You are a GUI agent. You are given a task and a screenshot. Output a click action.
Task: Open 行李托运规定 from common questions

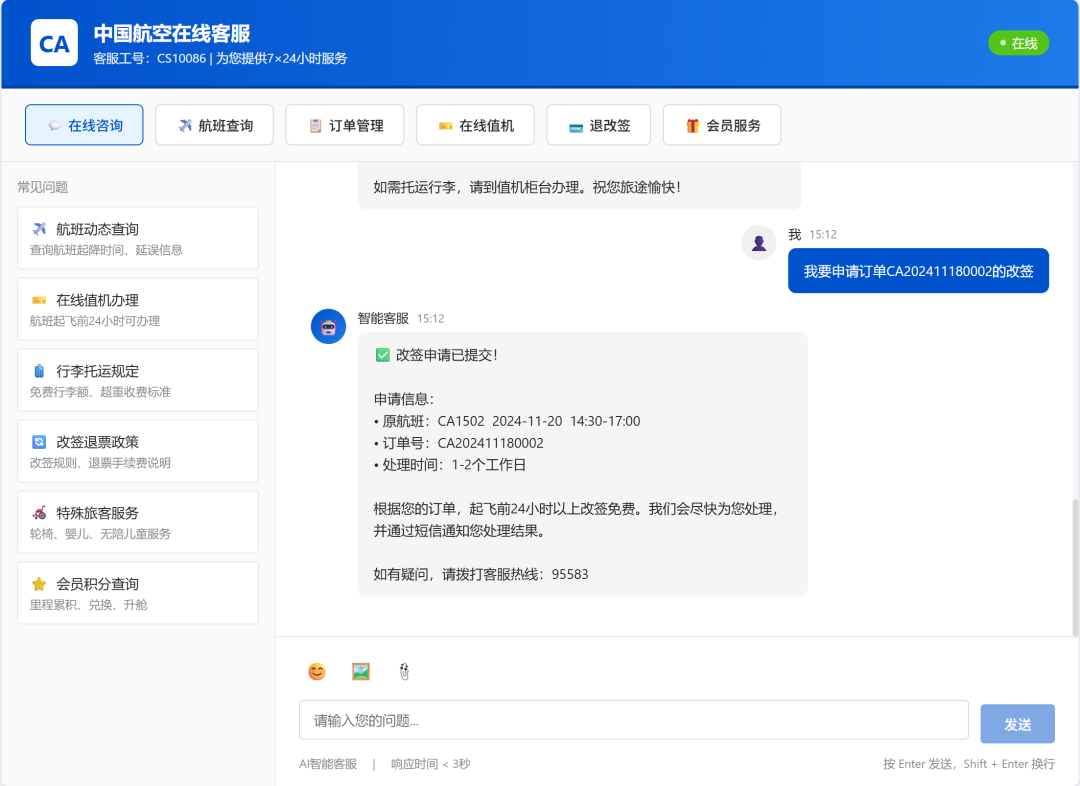pyautogui.click(x=137, y=380)
